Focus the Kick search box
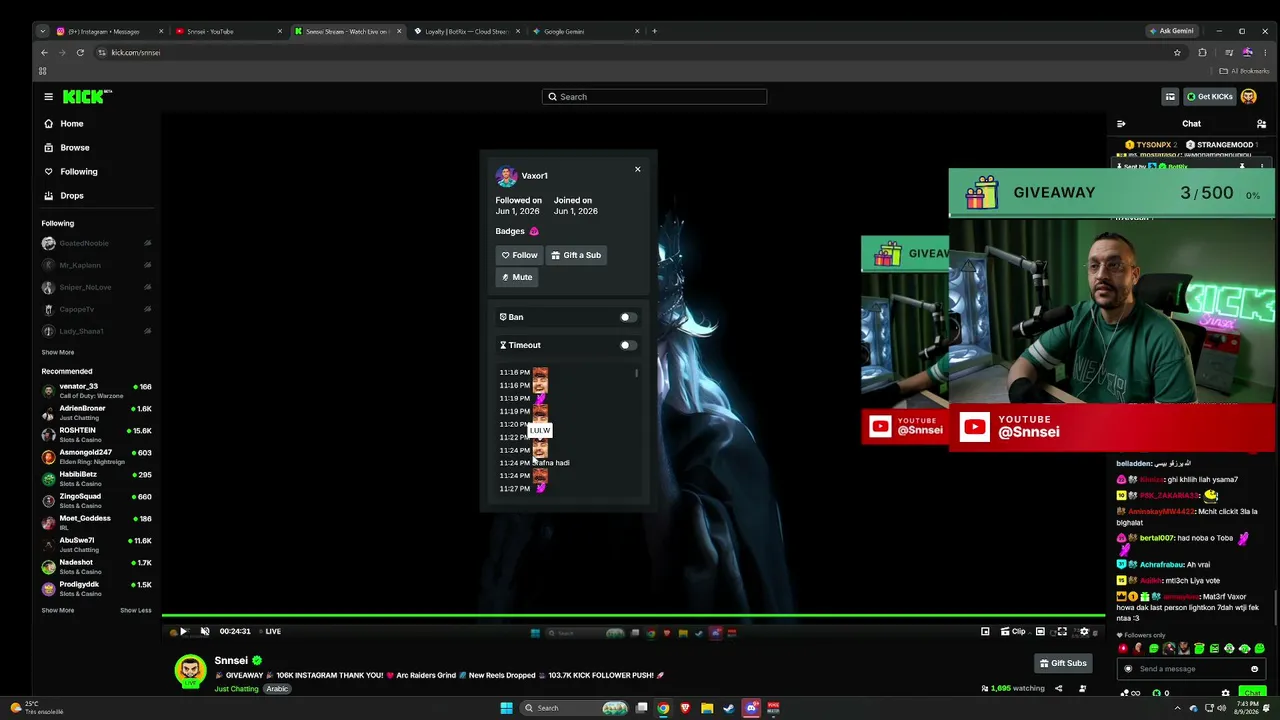Viewport: 1280px width, 720px height. click(x=654, y=97)
